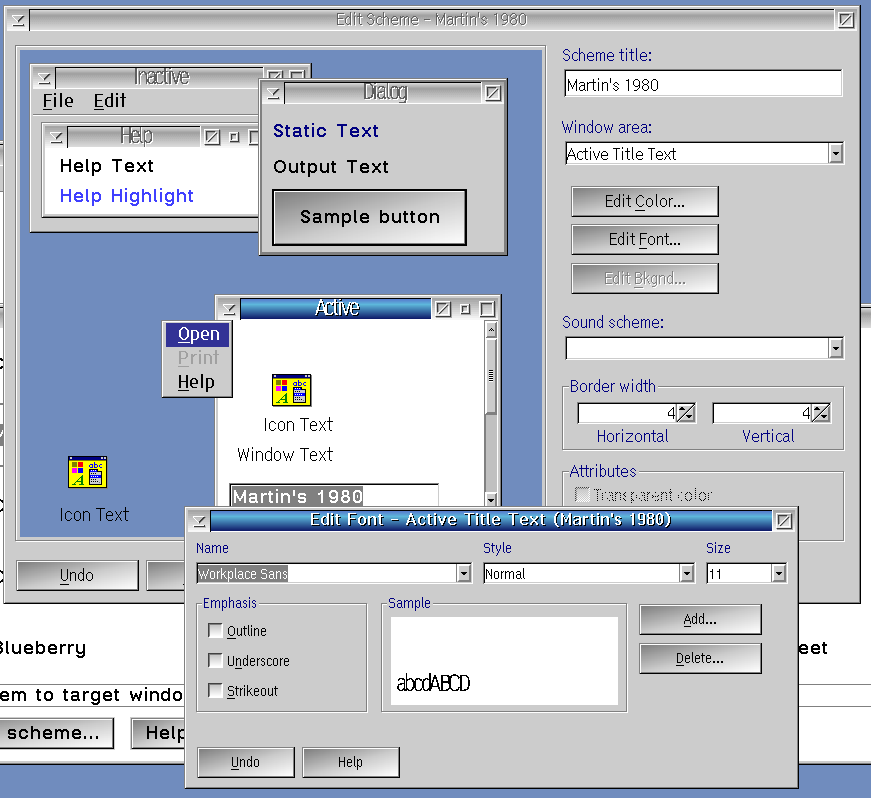
Task: Click File in the Inactive window's menu bar
Action: 58,101
